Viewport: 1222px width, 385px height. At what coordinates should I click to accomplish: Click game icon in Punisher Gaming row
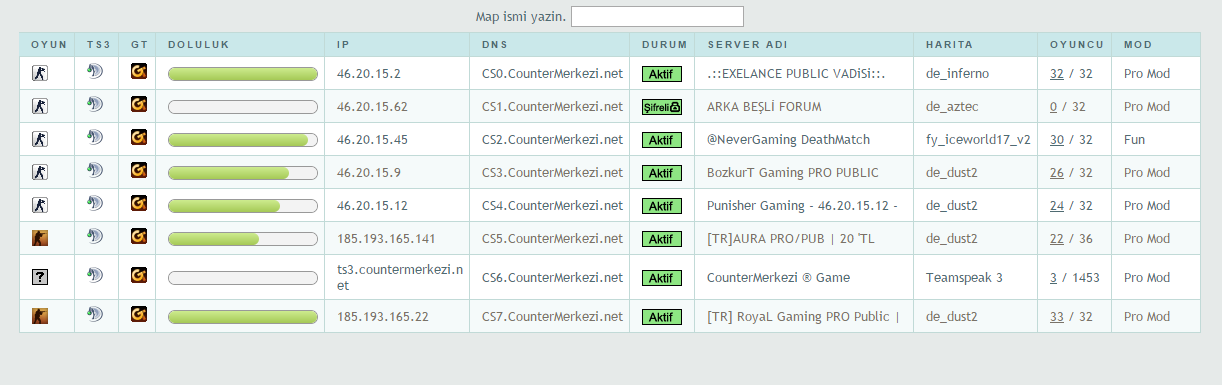click(40, 205)
